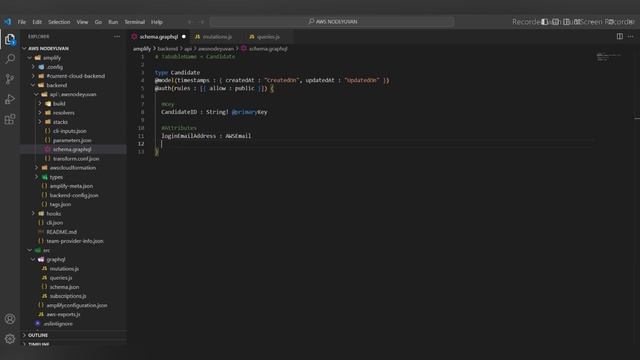Go forward with the navigation arrow
Image resolution: width=640 pixels, height=360 pixels.
coord(202,22)
